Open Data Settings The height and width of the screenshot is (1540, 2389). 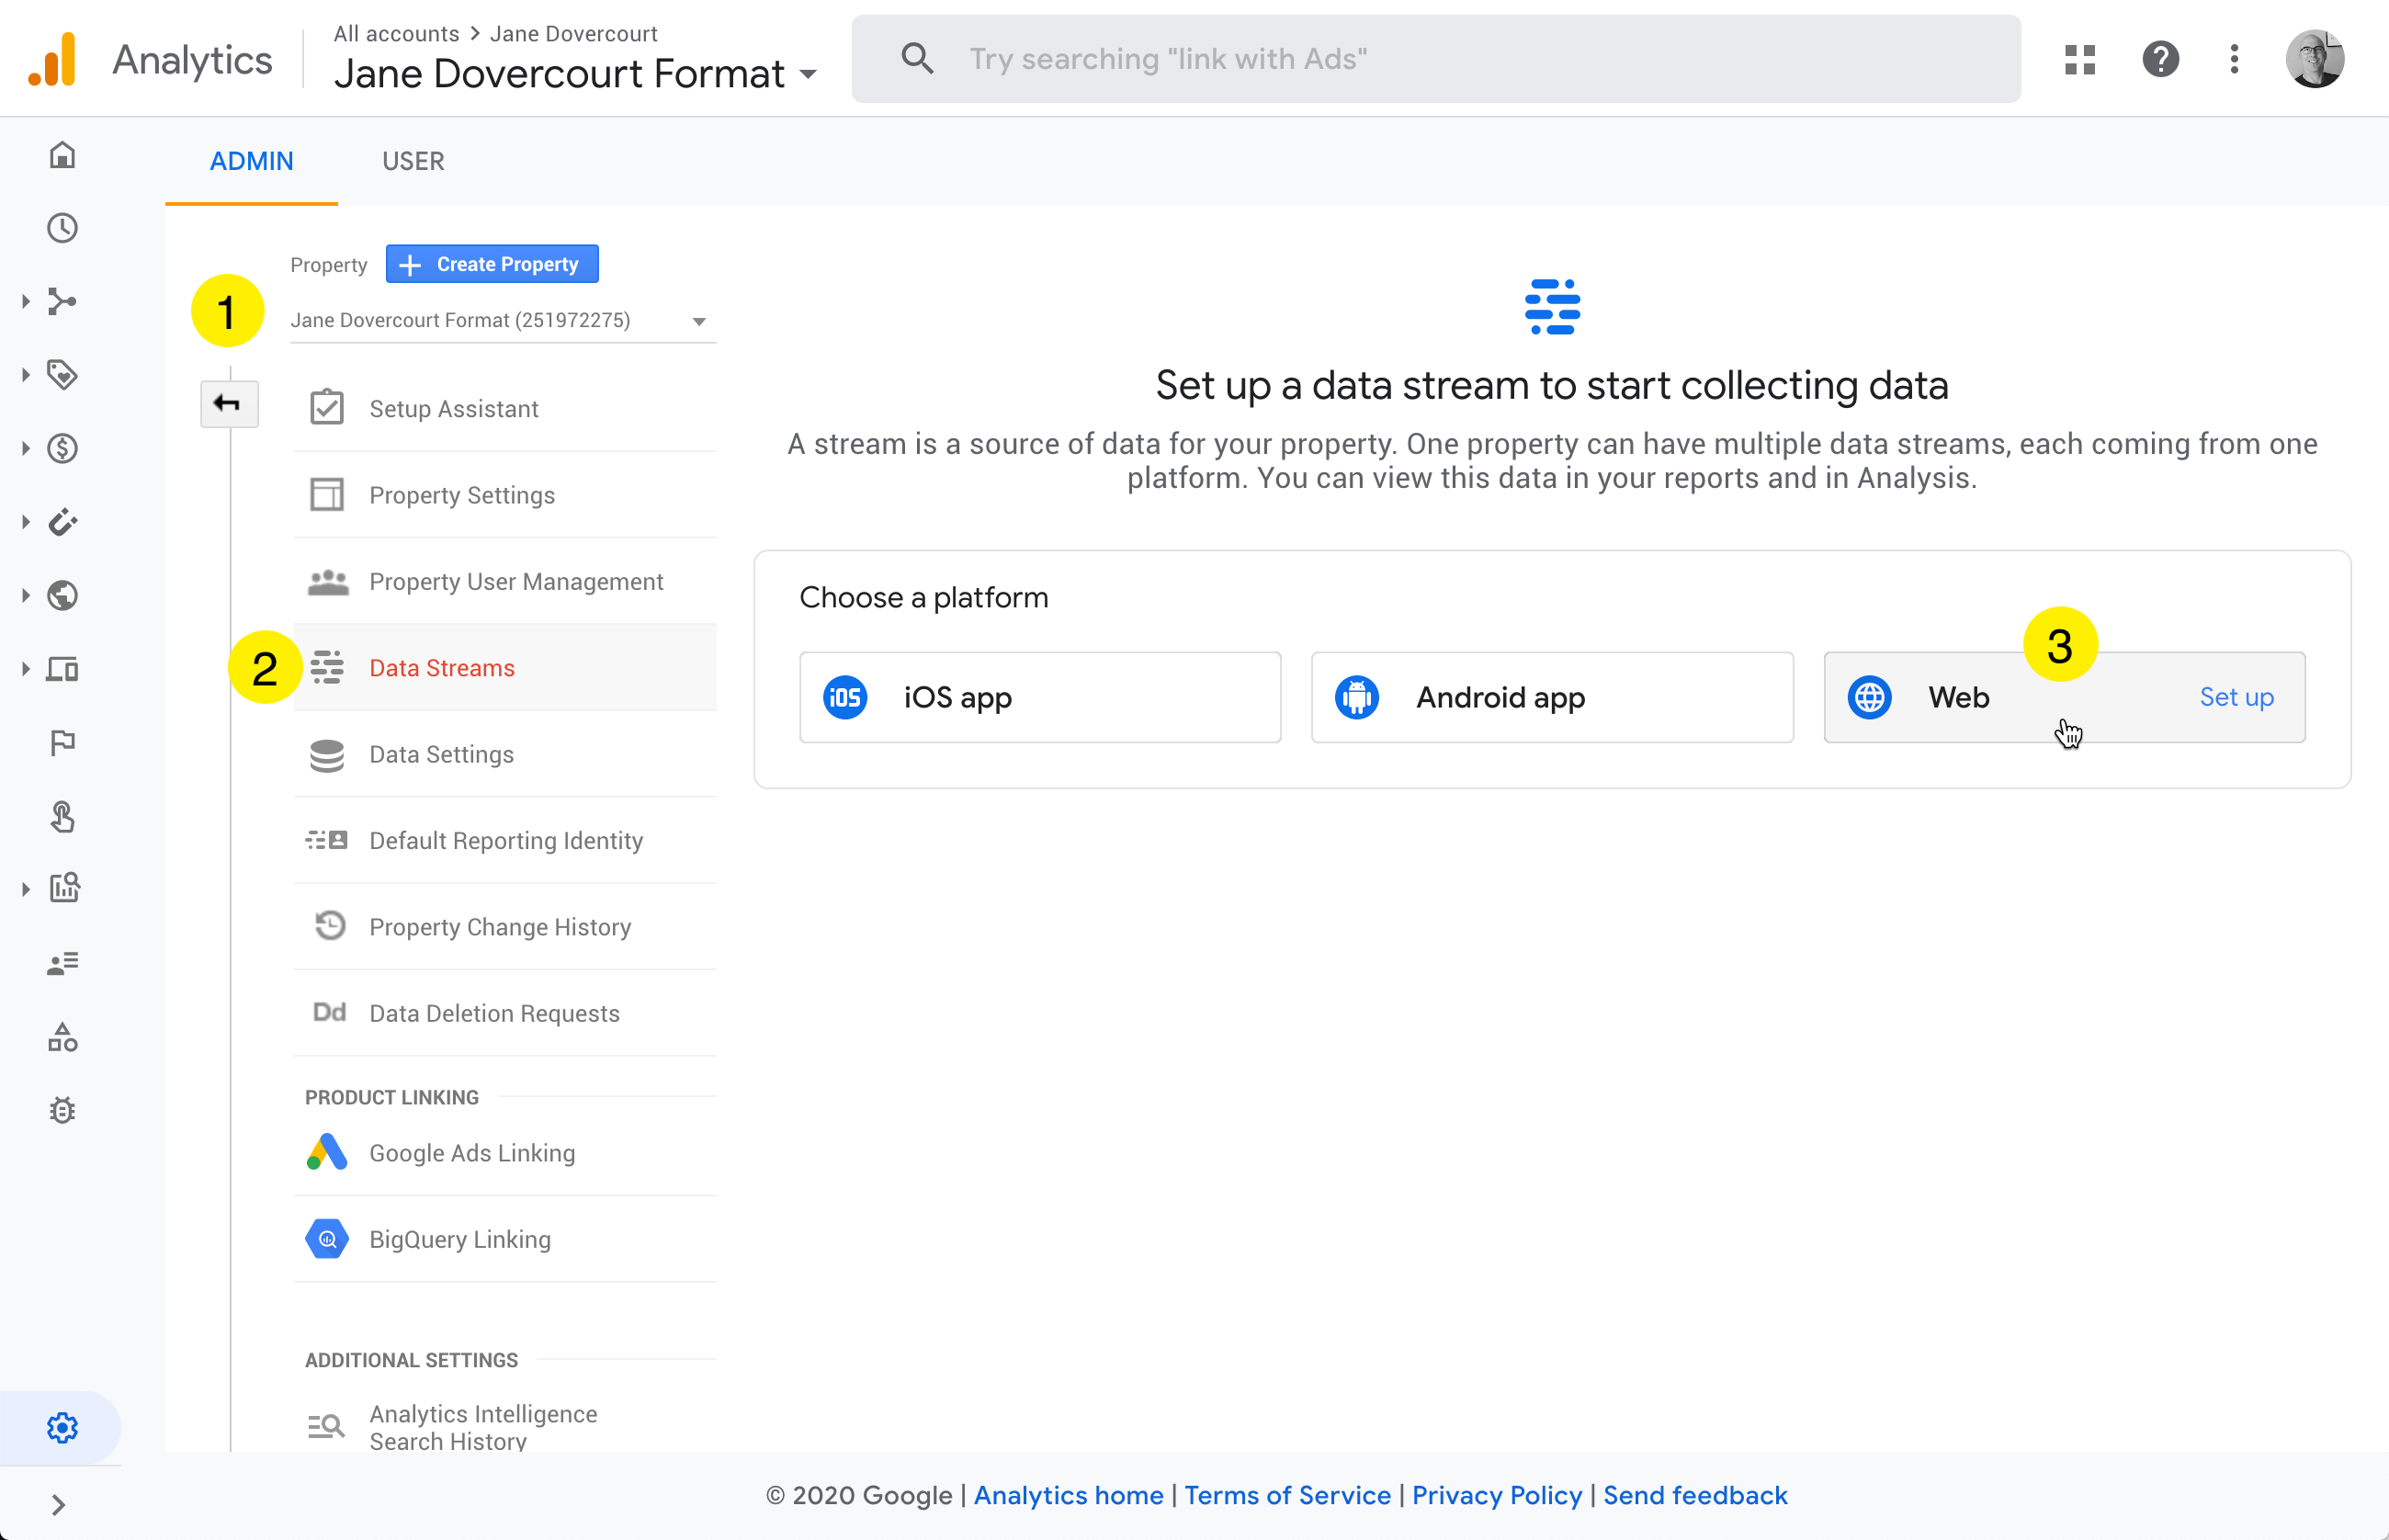(504, 754)
